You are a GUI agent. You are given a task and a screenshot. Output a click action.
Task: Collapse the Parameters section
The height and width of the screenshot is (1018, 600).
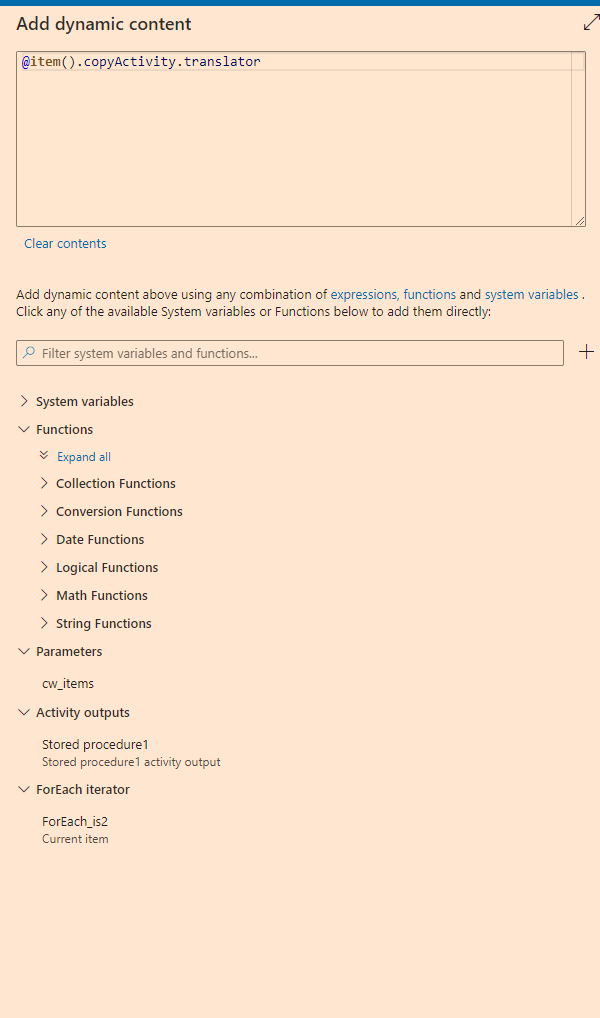pyautogui.click(x=24, y=651)
